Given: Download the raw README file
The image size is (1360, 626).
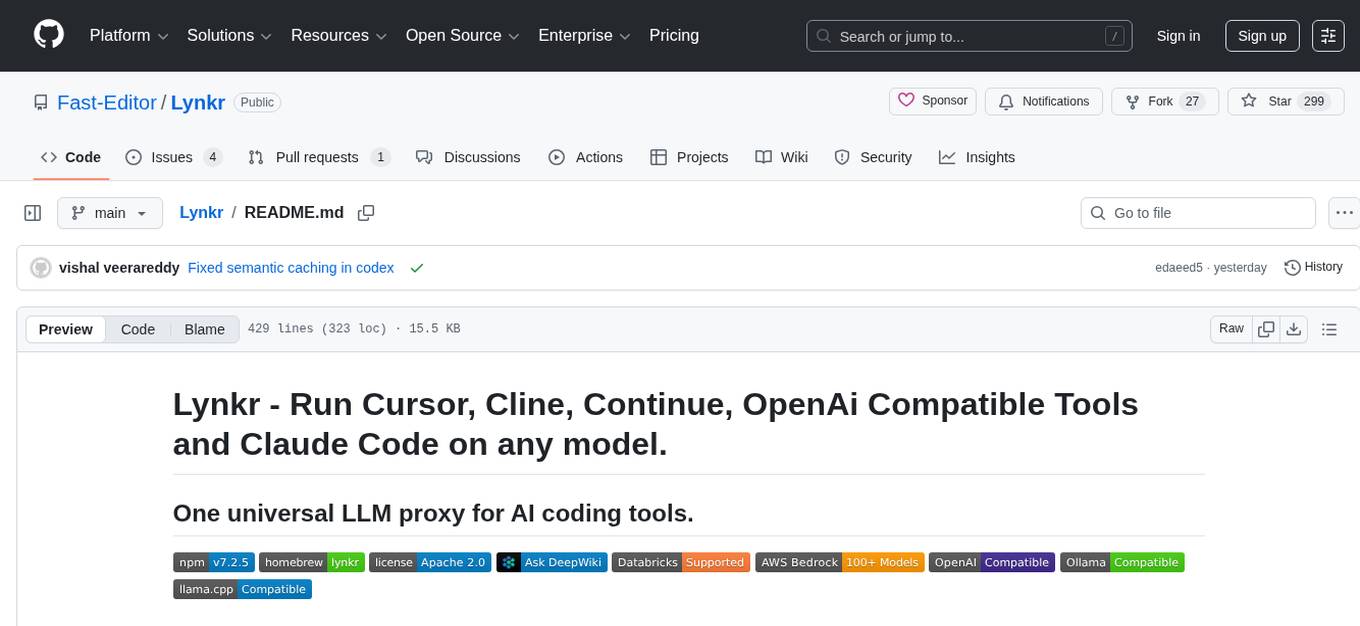Looking at the screenshot, I should 1294,328.
